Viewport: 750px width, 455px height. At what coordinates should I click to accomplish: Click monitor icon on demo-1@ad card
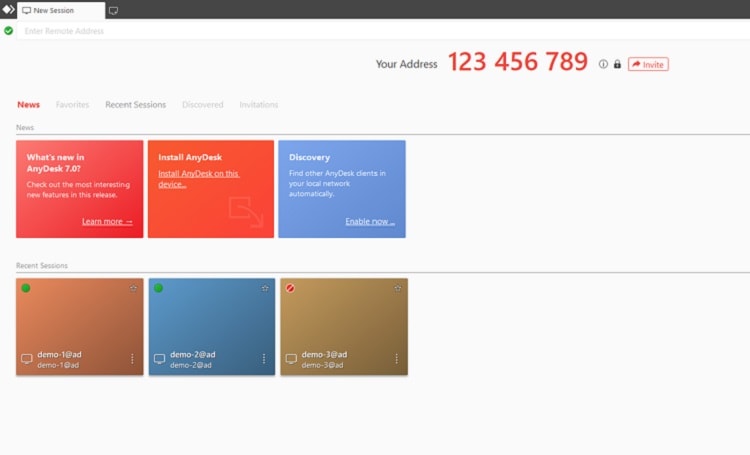click(x=27, y=359)
